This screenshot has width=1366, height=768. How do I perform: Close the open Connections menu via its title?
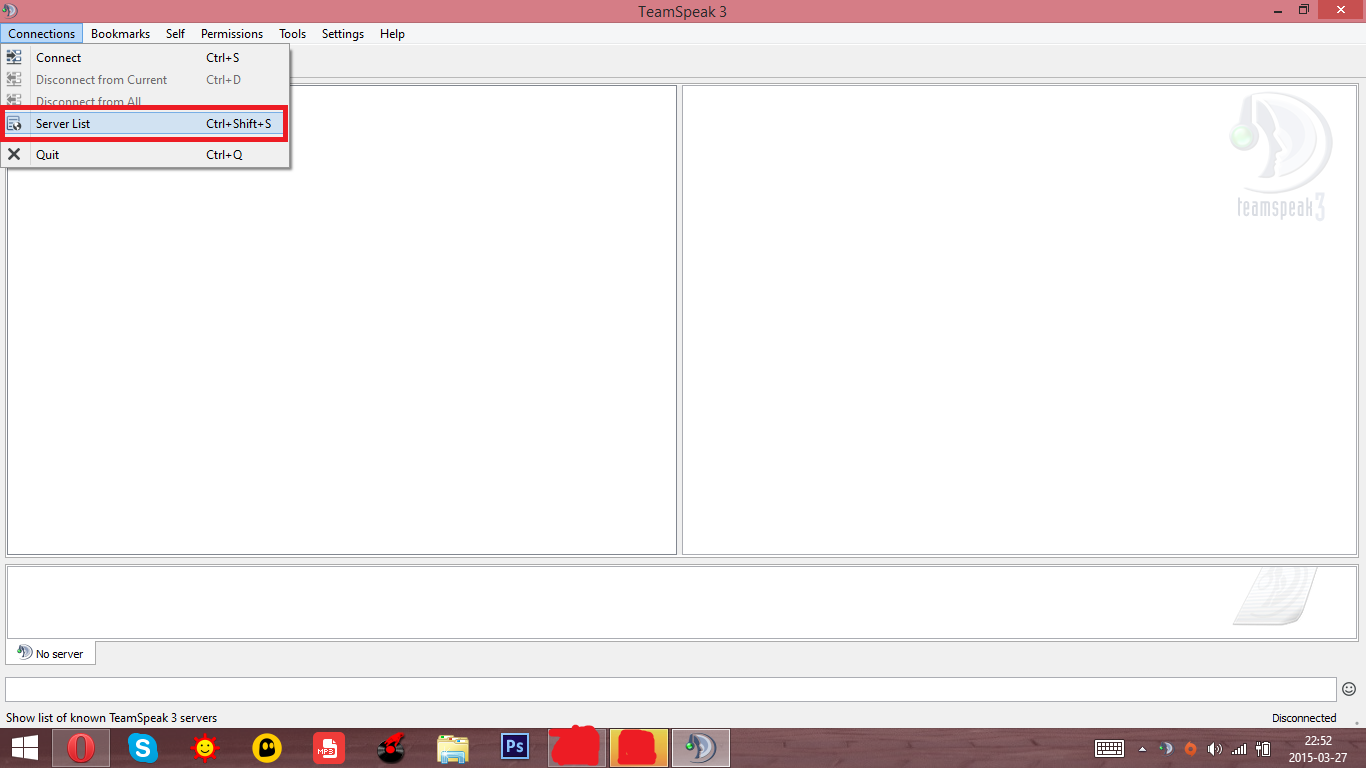[42, 34]
